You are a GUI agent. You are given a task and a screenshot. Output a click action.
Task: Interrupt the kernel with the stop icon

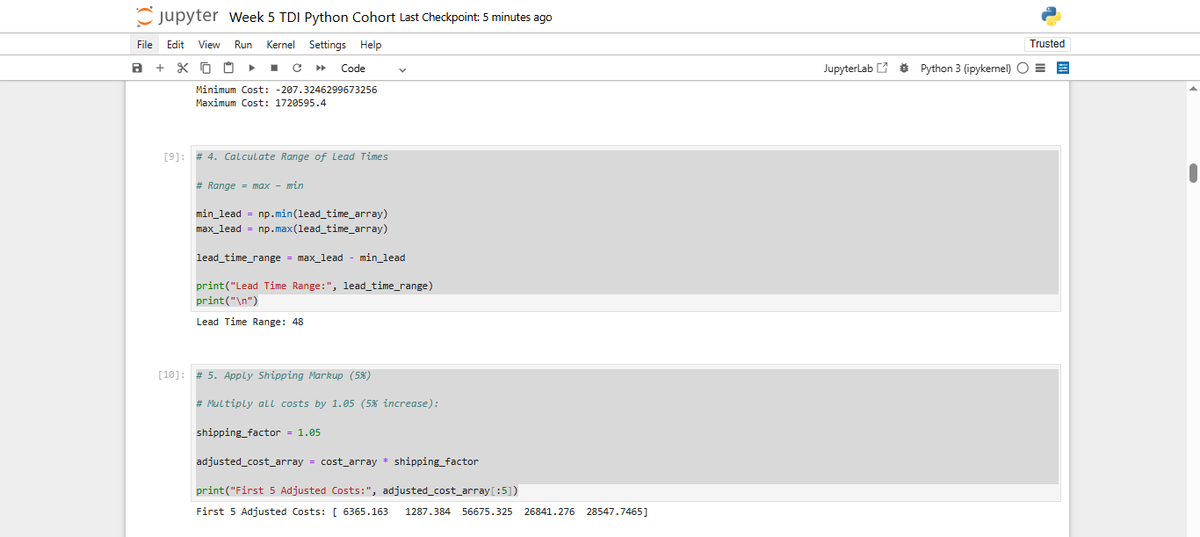point(274,69)
